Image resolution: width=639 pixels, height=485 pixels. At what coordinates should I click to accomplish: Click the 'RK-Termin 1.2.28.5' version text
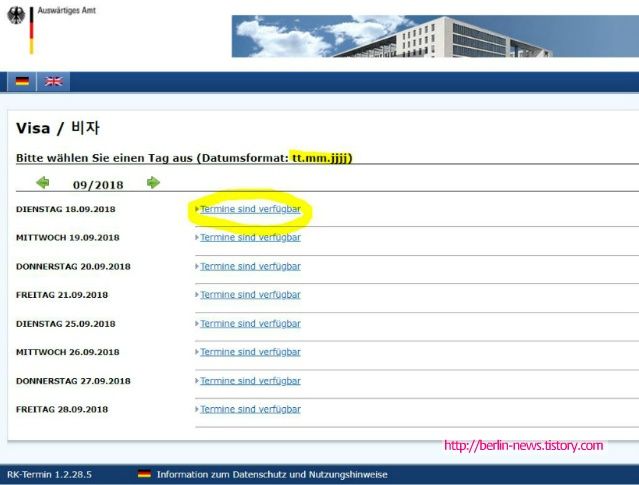(x=49, y=475)
